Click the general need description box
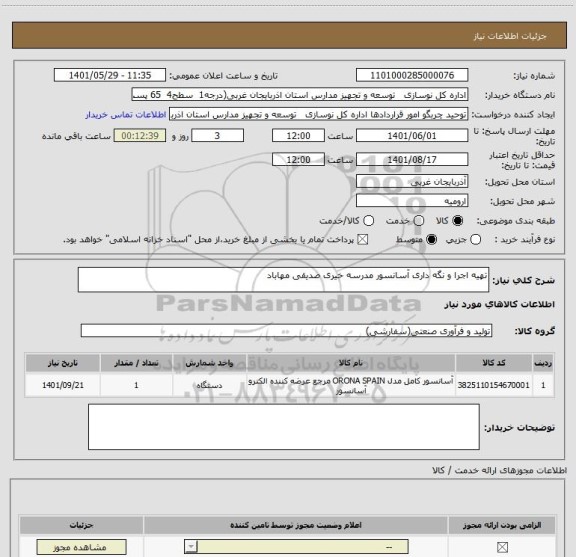This screenshot has width=576, height=557. [283, 280]
